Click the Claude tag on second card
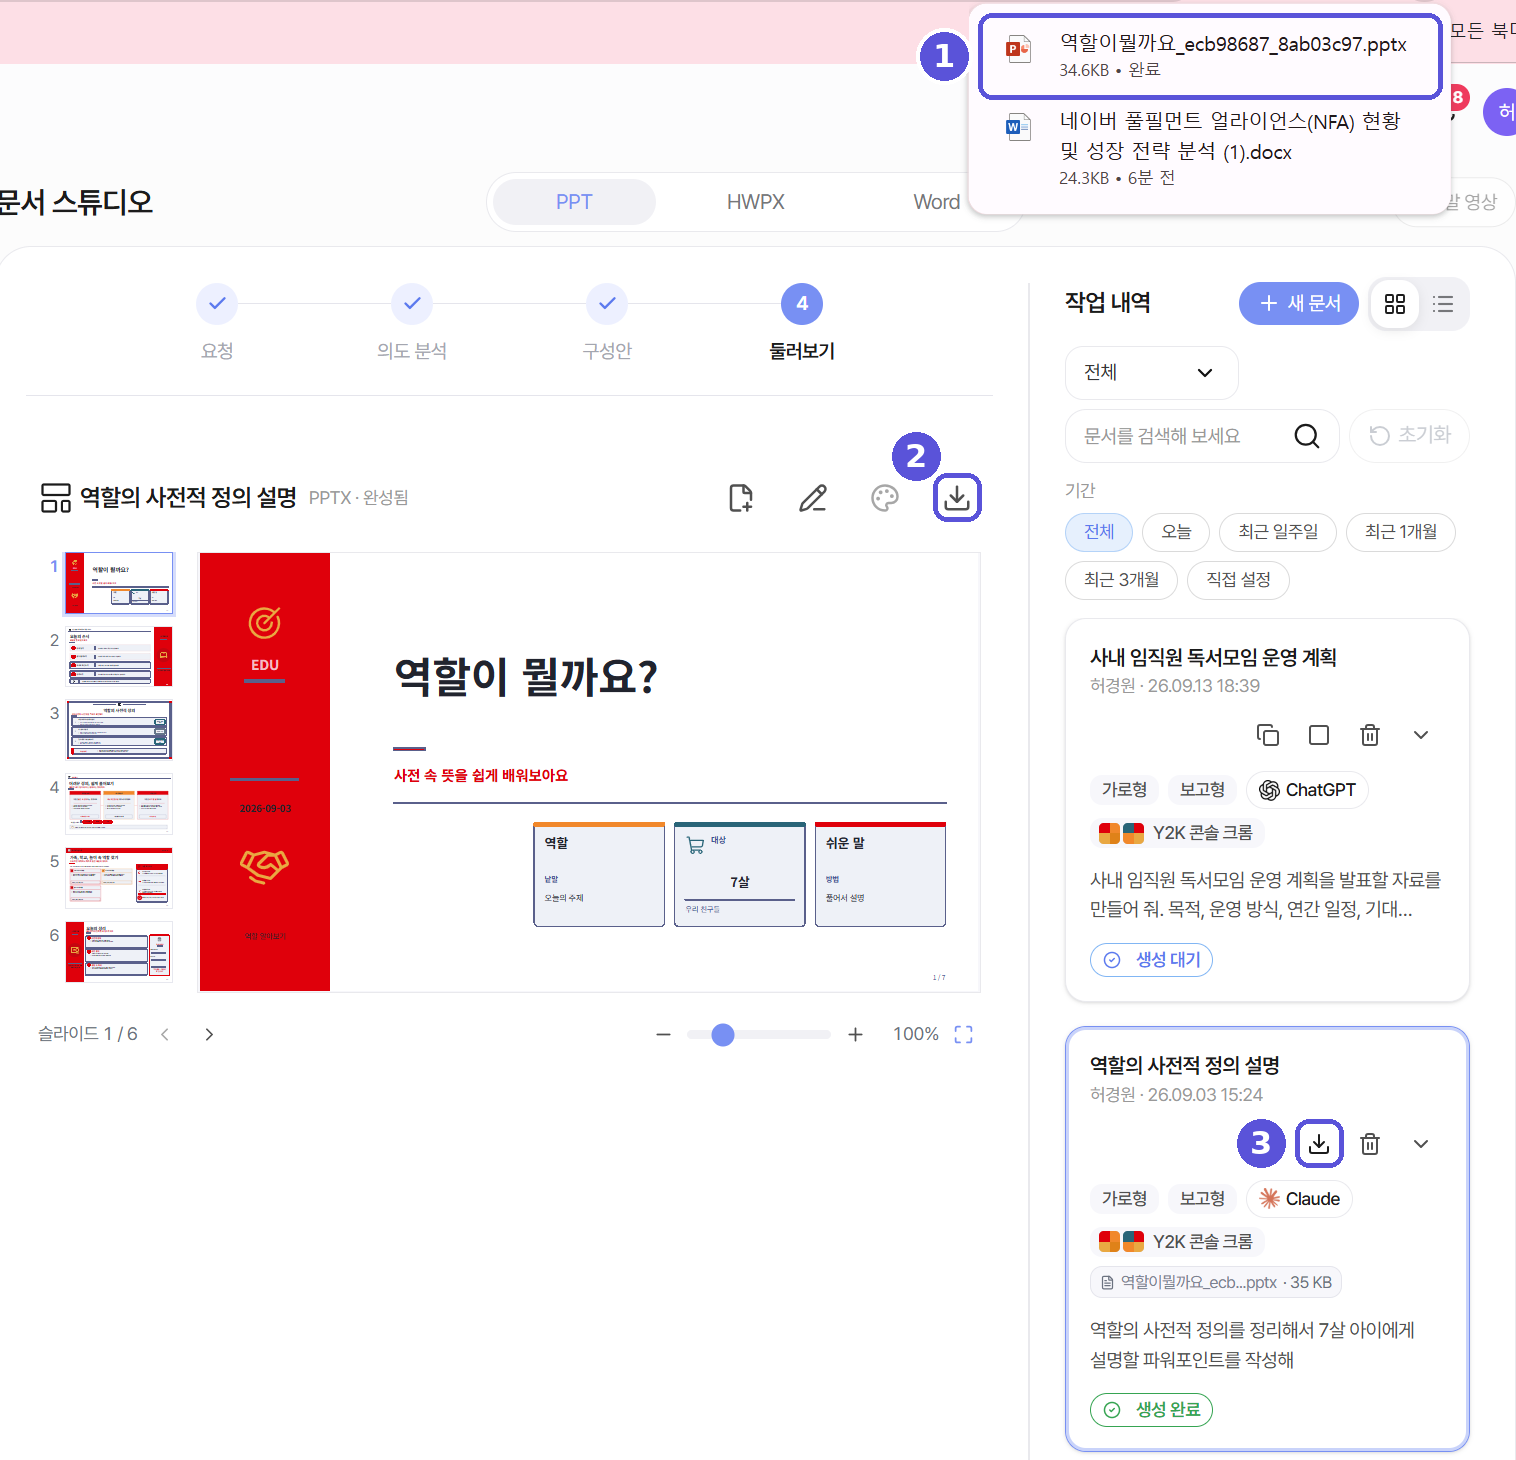Screen dimensions: 1516x1460 click(1299, 1199)
